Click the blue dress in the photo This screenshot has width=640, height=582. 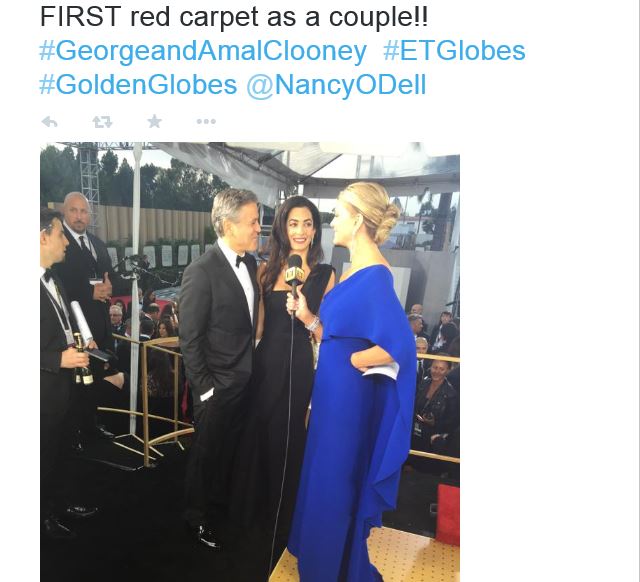(354, 416)
